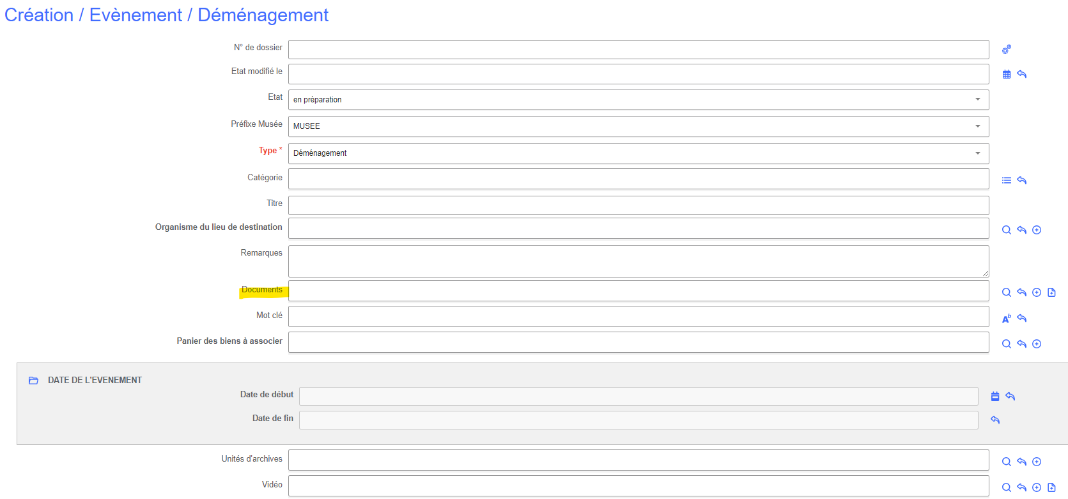Open the list icon next to Catégorie
The height and width of the screenshot is (499, 1068).
click(x=1007, y=180)
